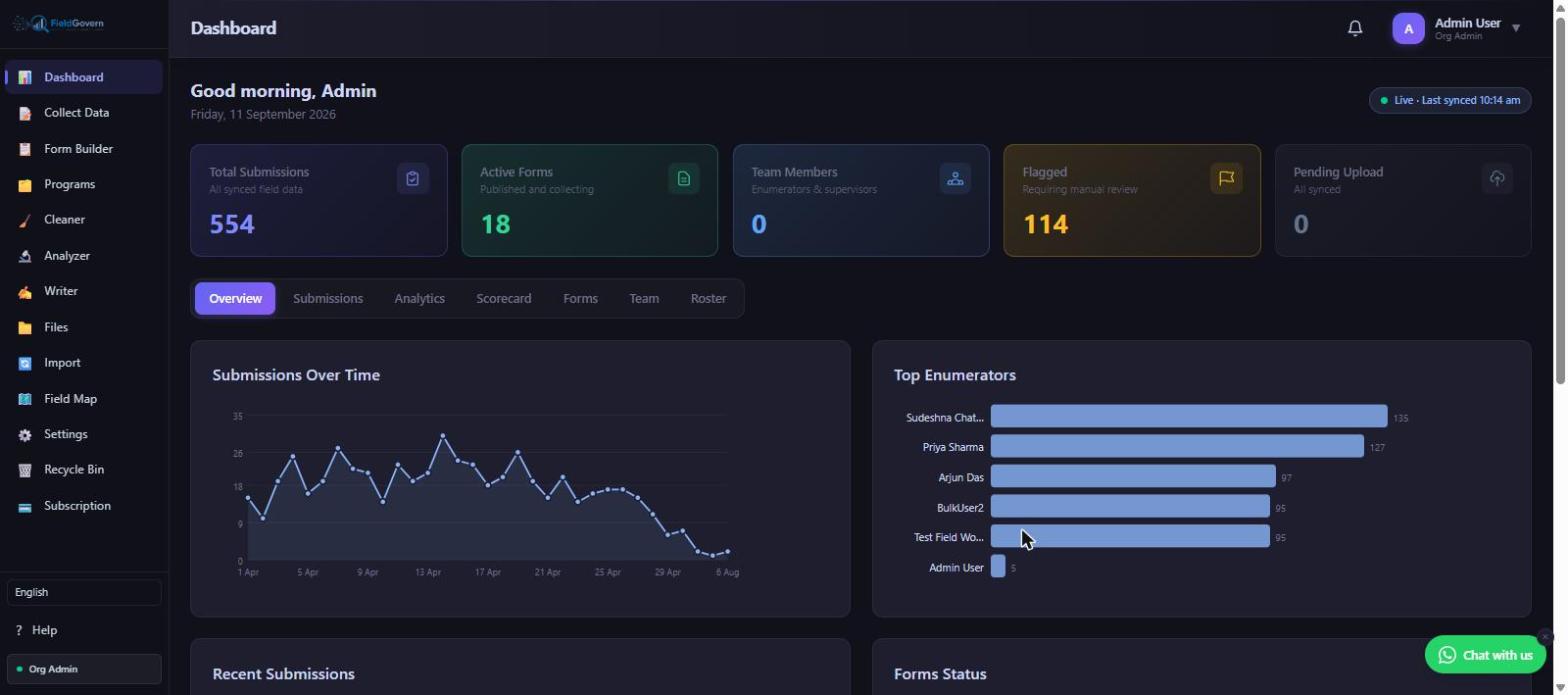The height and width of the screenshot is (695, 1568).
Task: Click the Collect Data sidebar icon
Action: pyautogui.click(x=25, y=113)
